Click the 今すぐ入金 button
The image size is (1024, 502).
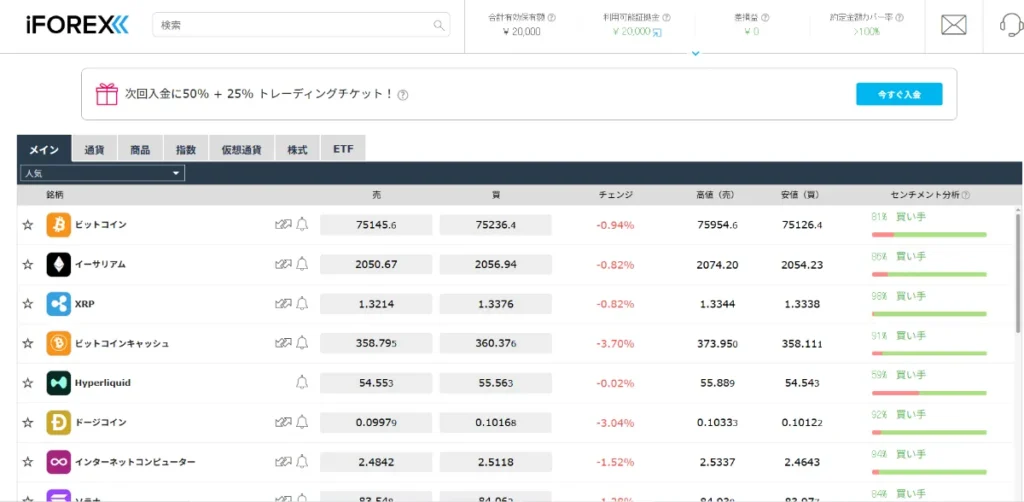tap(899, 94)
